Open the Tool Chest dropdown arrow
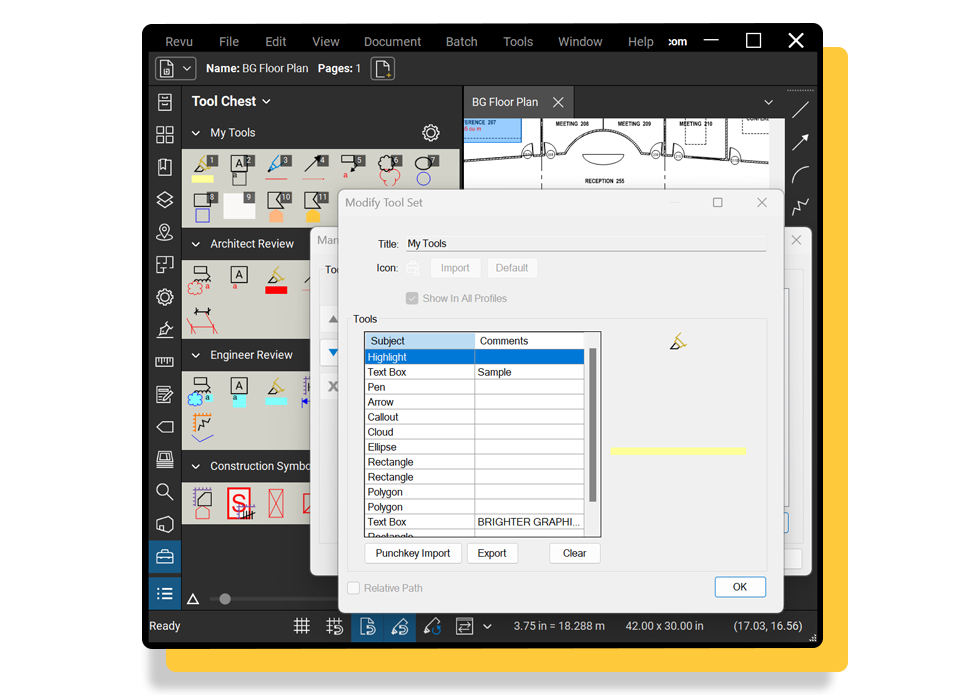The image size is (973, 695). click(x=267, y=102)
